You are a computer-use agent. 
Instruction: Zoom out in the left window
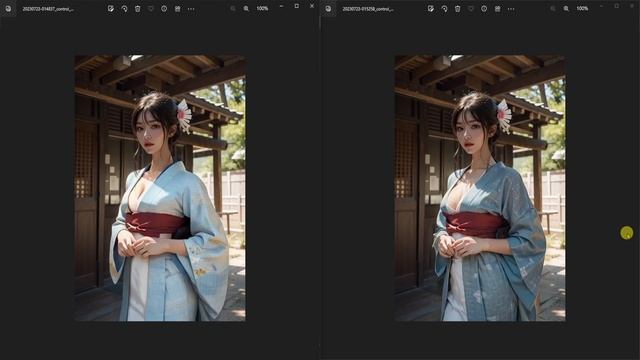(x=233, y=9)
